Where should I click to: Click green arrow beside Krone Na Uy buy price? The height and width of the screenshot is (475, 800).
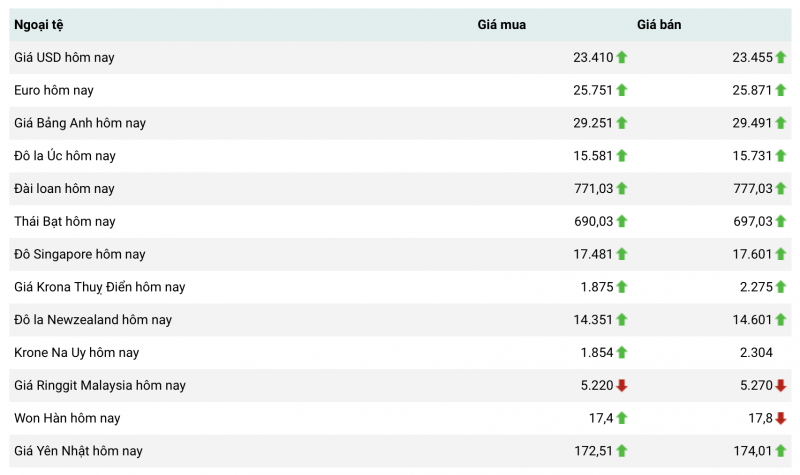click(622, 353)
